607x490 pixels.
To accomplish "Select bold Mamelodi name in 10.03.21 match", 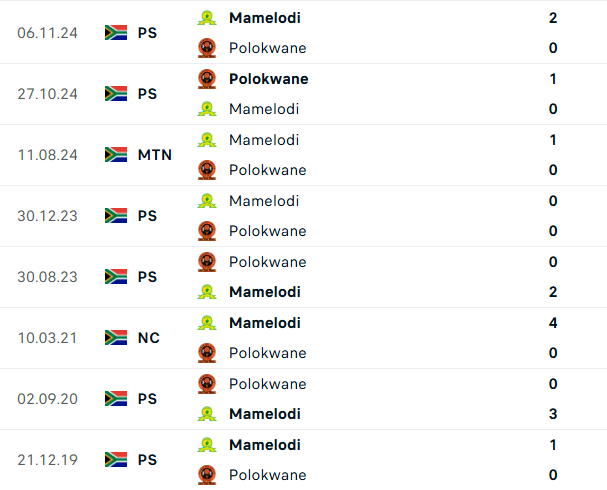I will pyautogui.click(x=264, y=323).
